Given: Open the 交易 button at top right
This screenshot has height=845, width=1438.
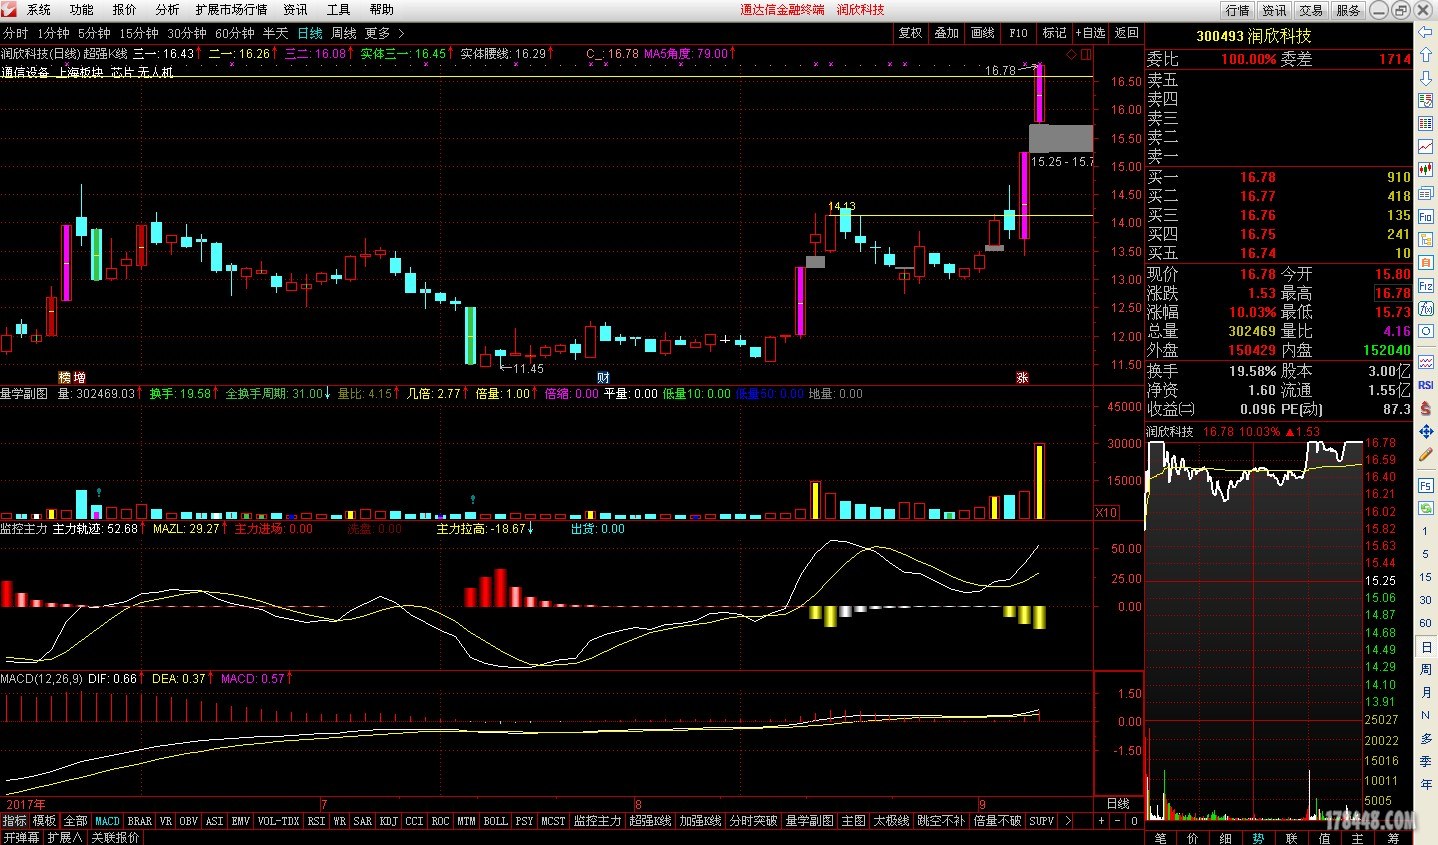Looking at the screenshot, I should click(x=1311, y=10).
